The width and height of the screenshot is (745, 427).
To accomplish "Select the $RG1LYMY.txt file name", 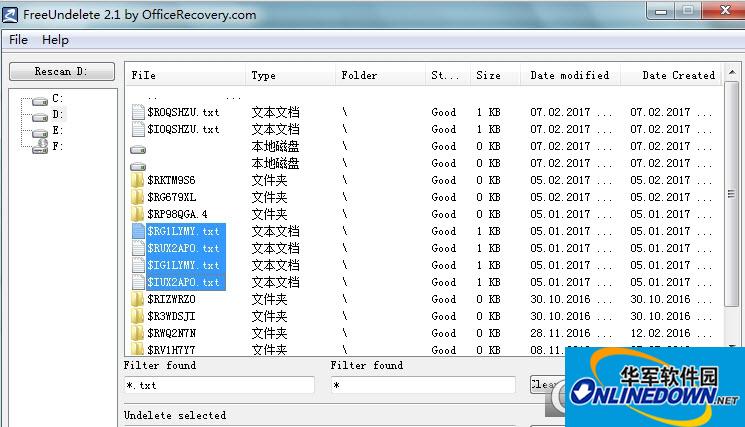I will pos(183,231).
